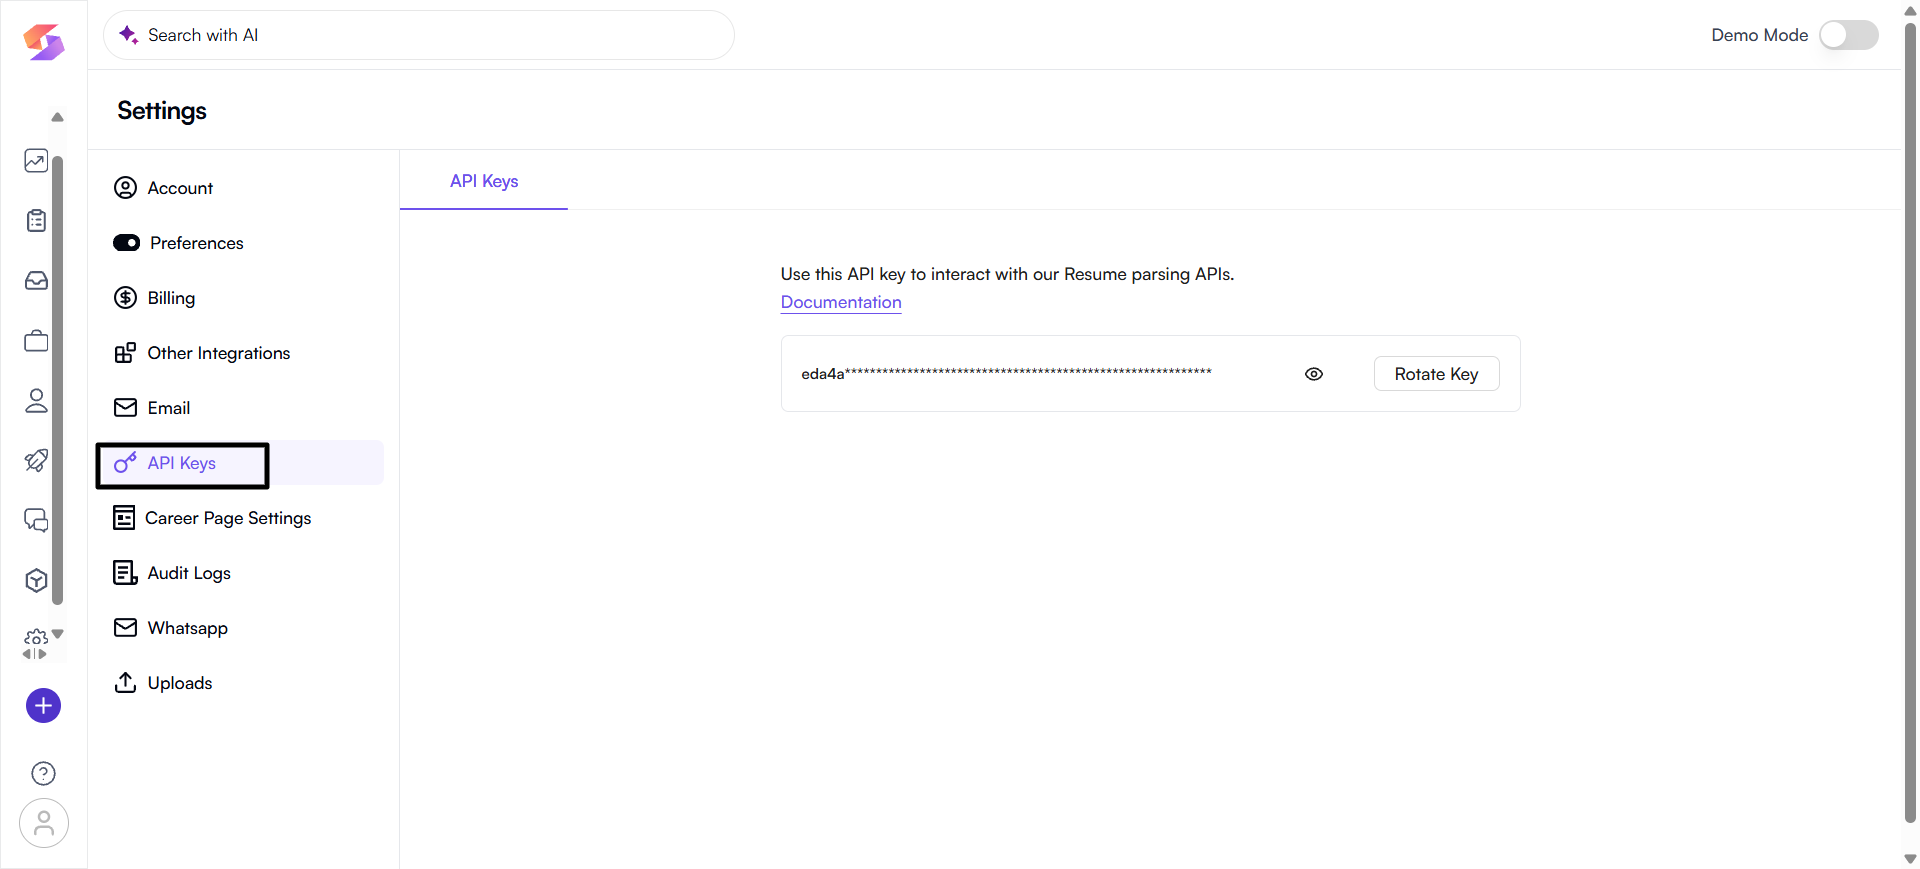
Task: Open the user profile avatar menu
Action: [43, 823]
